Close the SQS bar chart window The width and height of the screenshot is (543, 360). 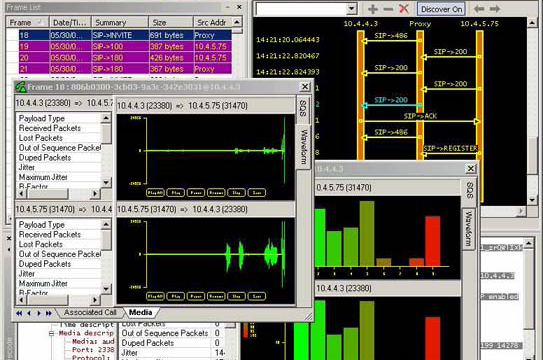tap(470, 169)
